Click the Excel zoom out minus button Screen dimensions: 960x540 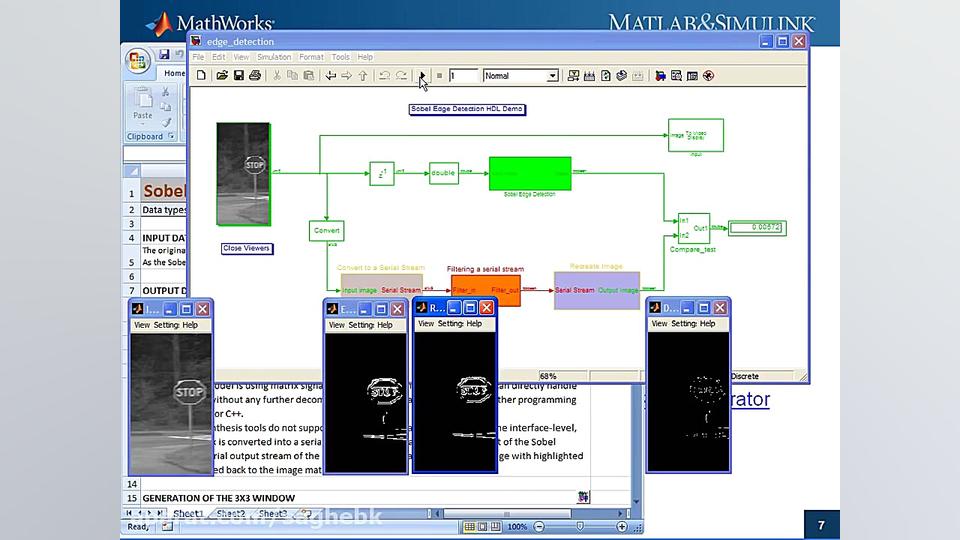click(539, 527)
